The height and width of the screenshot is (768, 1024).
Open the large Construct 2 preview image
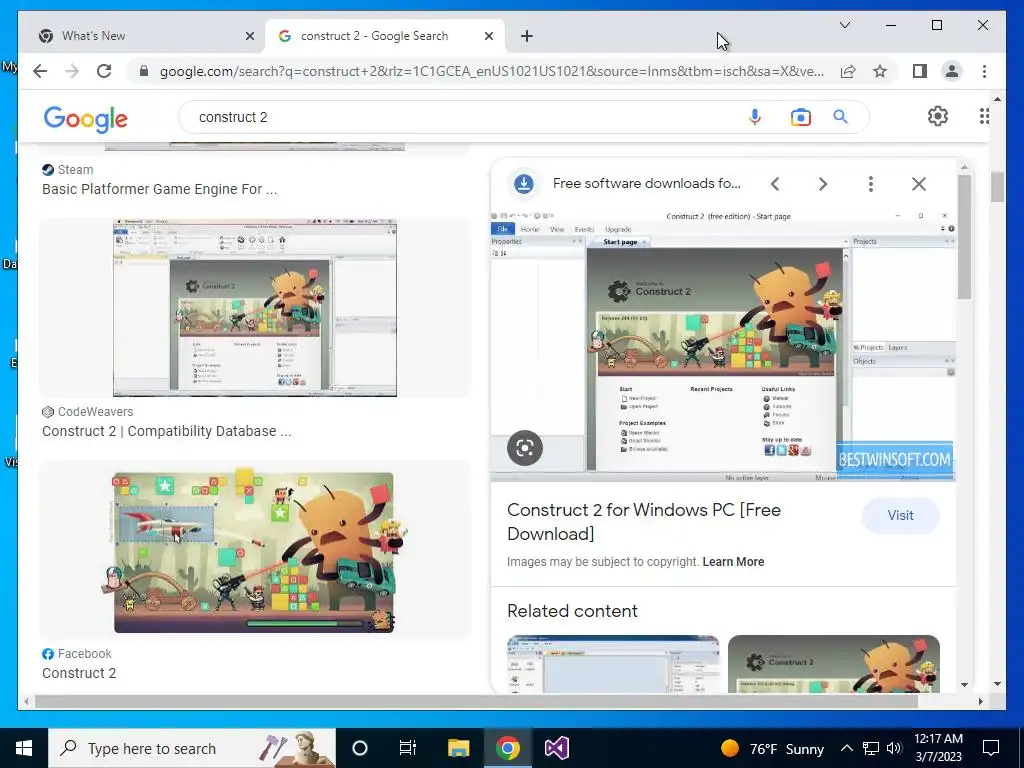723,346
